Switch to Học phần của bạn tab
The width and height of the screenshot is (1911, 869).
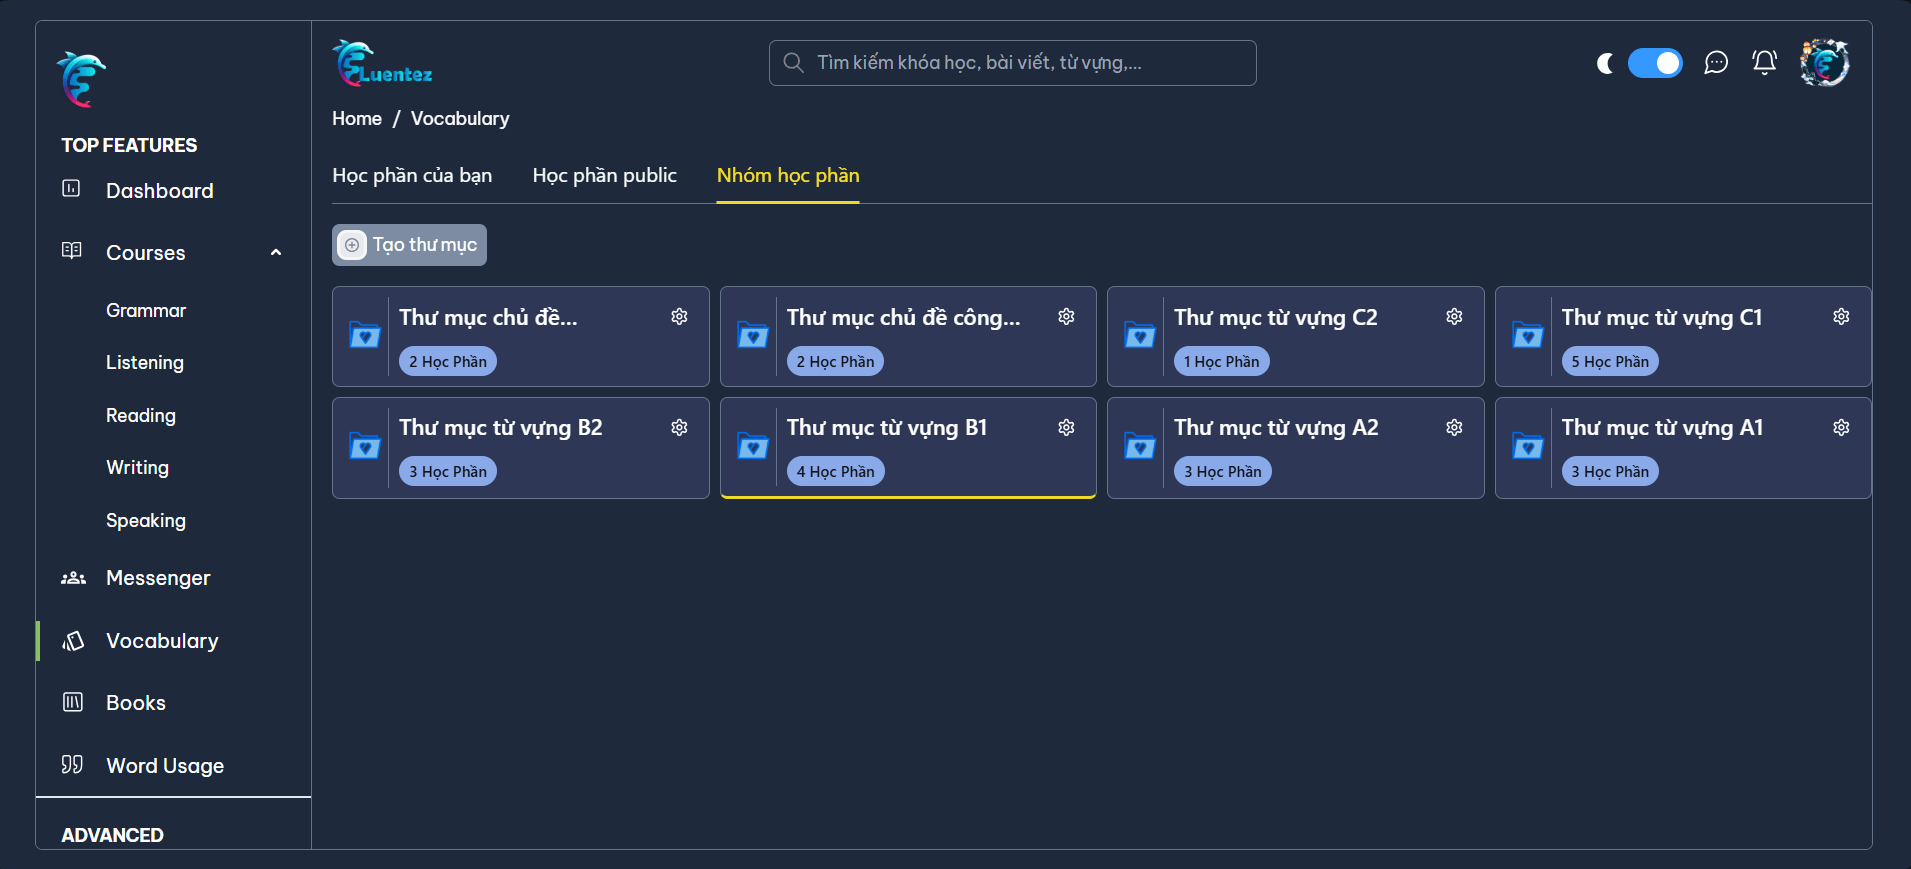click(412, 176)
